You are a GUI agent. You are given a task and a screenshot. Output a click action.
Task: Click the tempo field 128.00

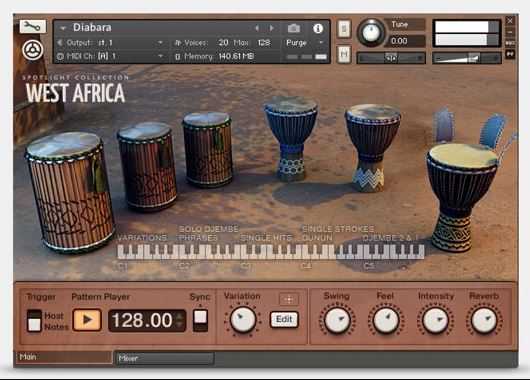coord(142,320)
